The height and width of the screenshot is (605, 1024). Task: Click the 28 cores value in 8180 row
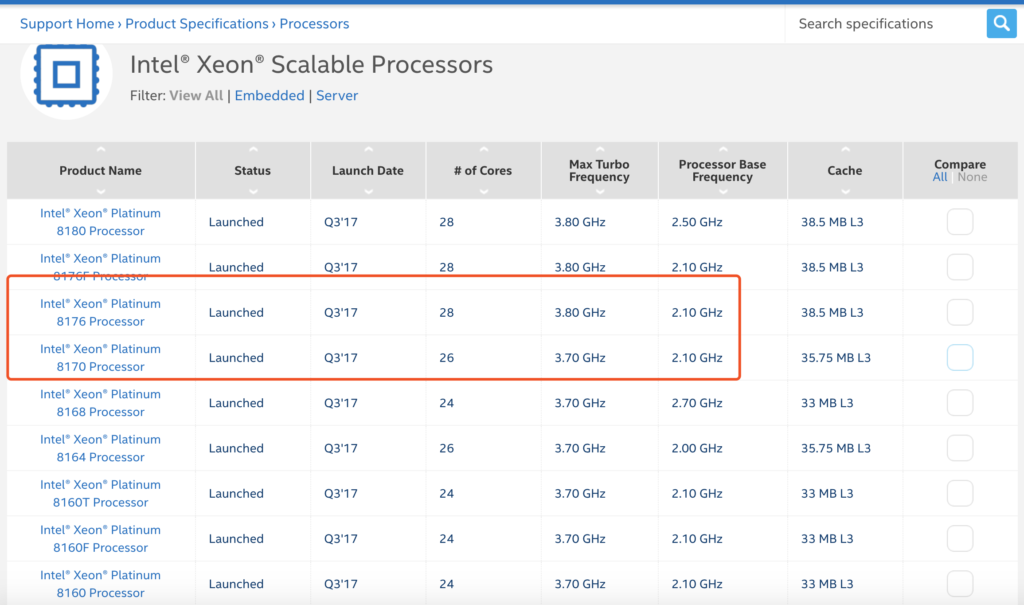coord(447,222)
